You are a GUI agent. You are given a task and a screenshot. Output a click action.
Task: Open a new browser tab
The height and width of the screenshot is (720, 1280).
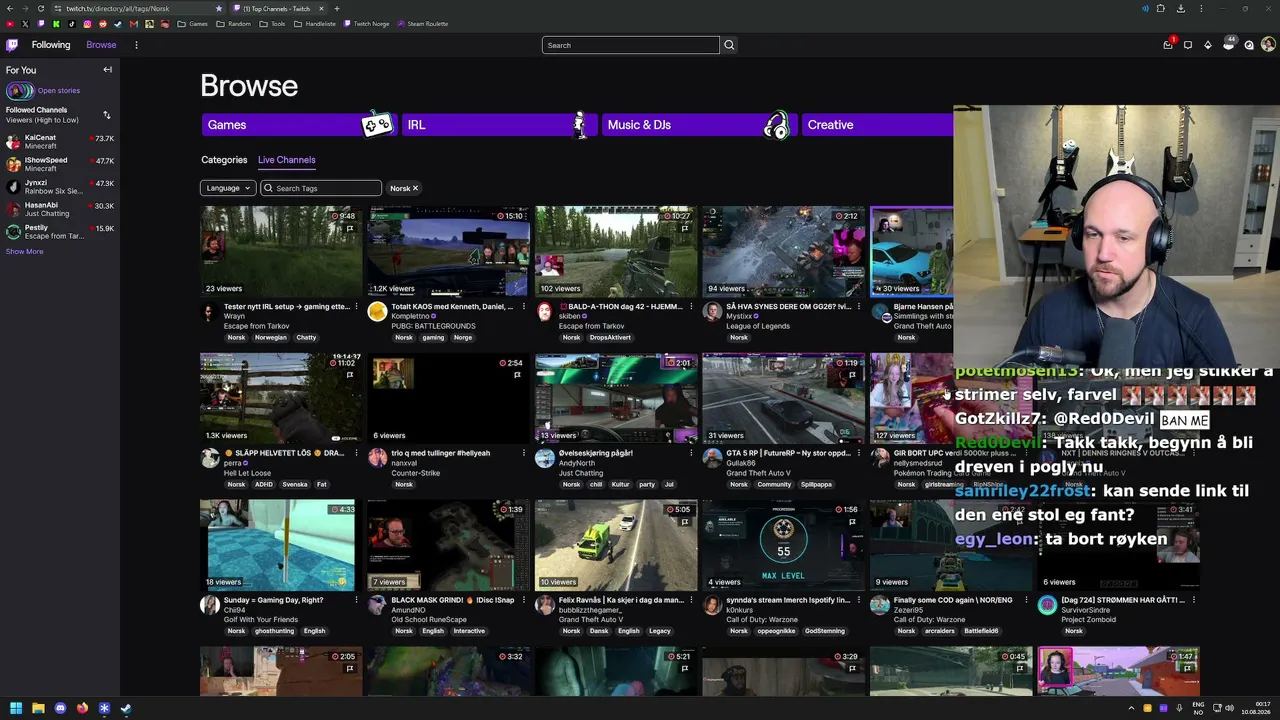click(337, 8)
